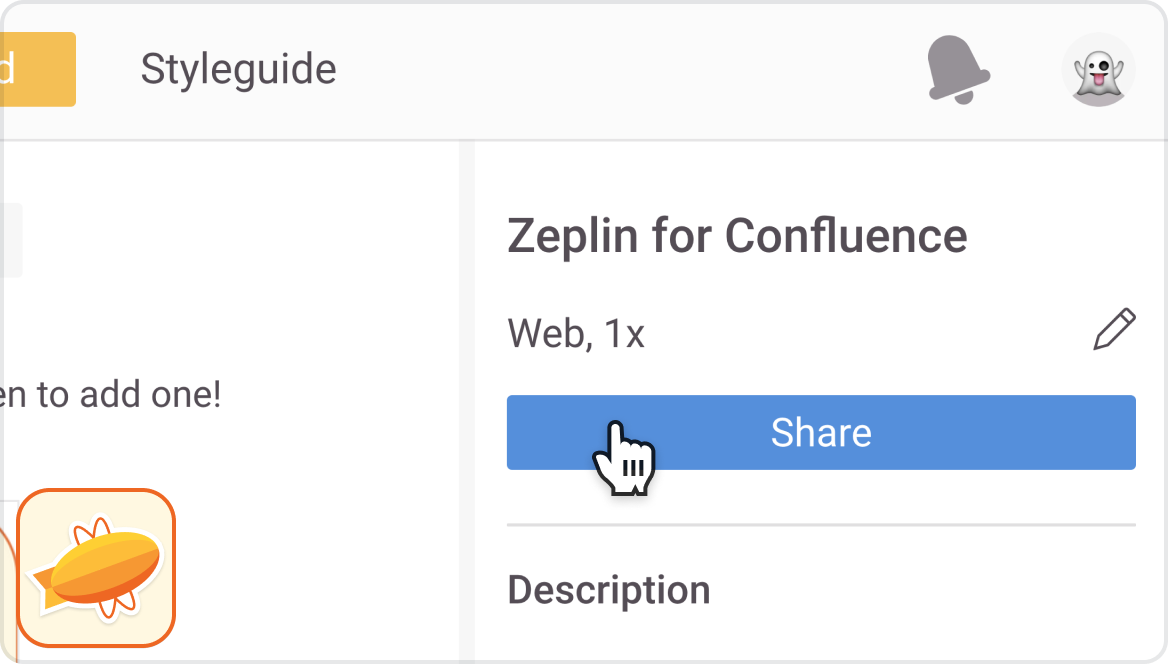Open the notifications bell
The image size is (1168, 664).
pos(959,70)
